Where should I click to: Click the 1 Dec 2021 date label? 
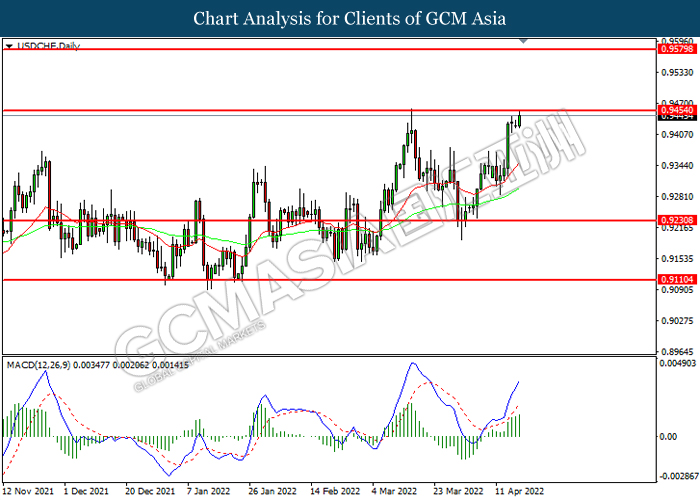click(86, 491)
